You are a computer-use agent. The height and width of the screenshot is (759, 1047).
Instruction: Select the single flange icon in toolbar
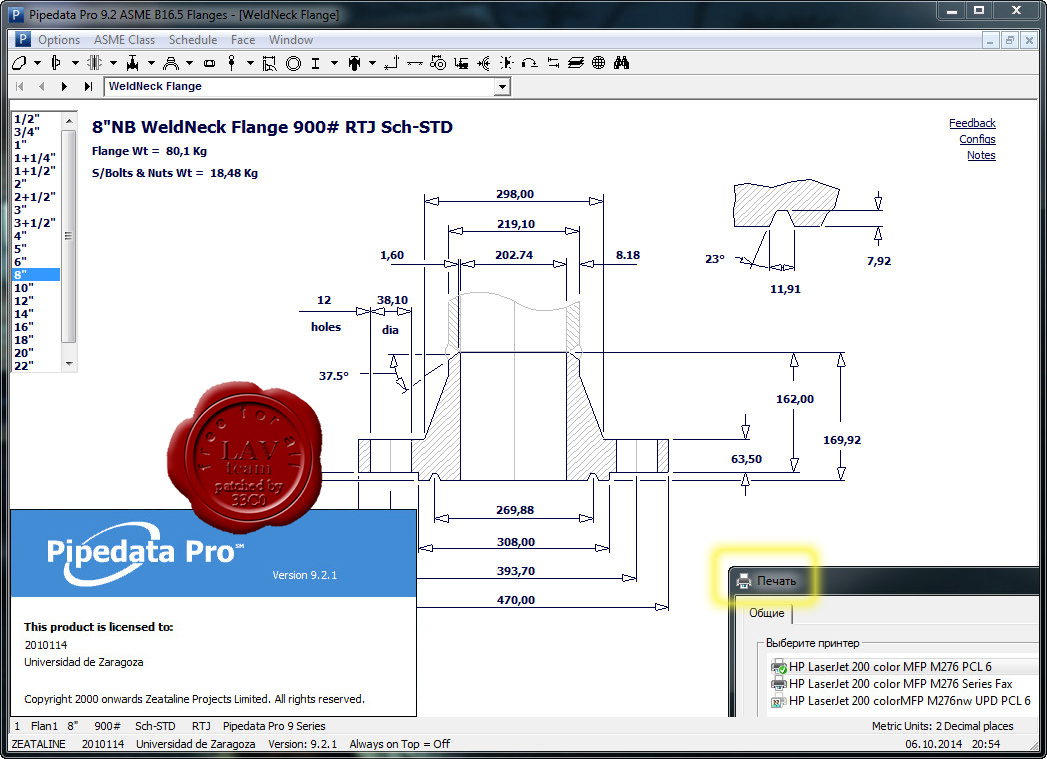tap(57, 63)
